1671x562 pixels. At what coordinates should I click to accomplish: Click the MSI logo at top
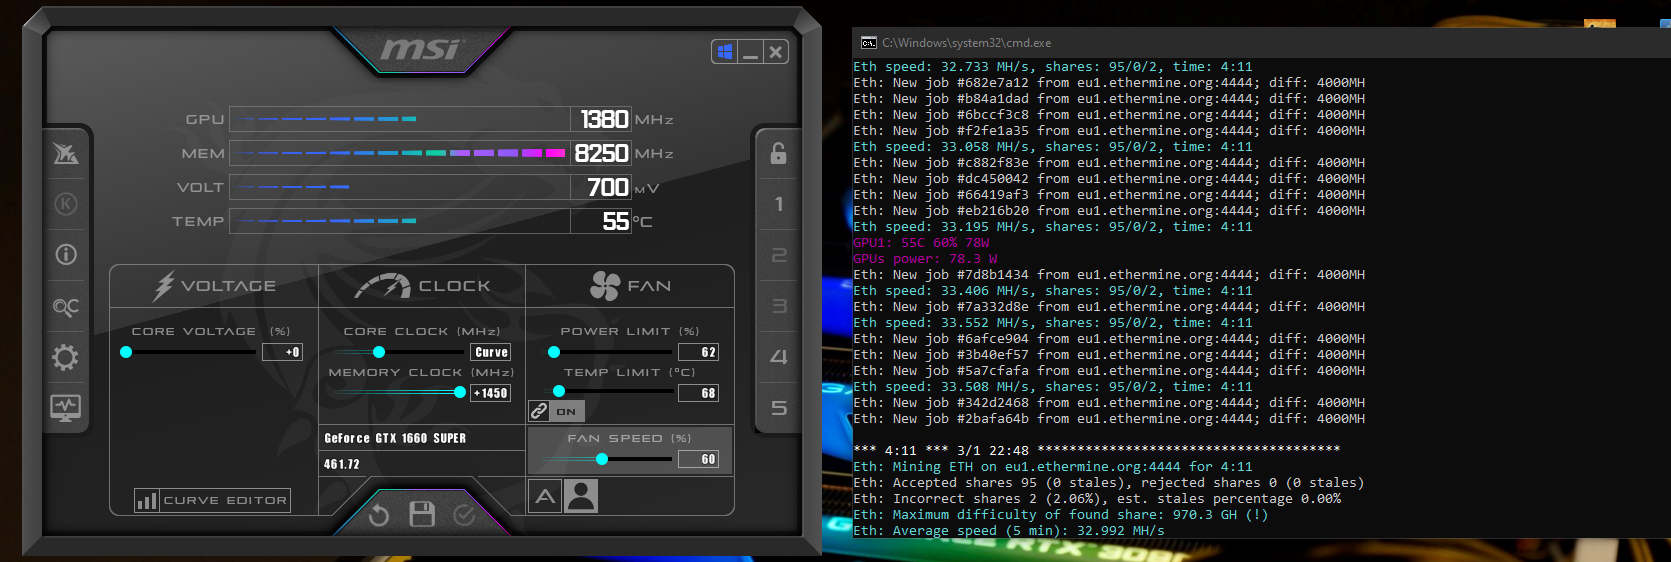tap(420, 50)
